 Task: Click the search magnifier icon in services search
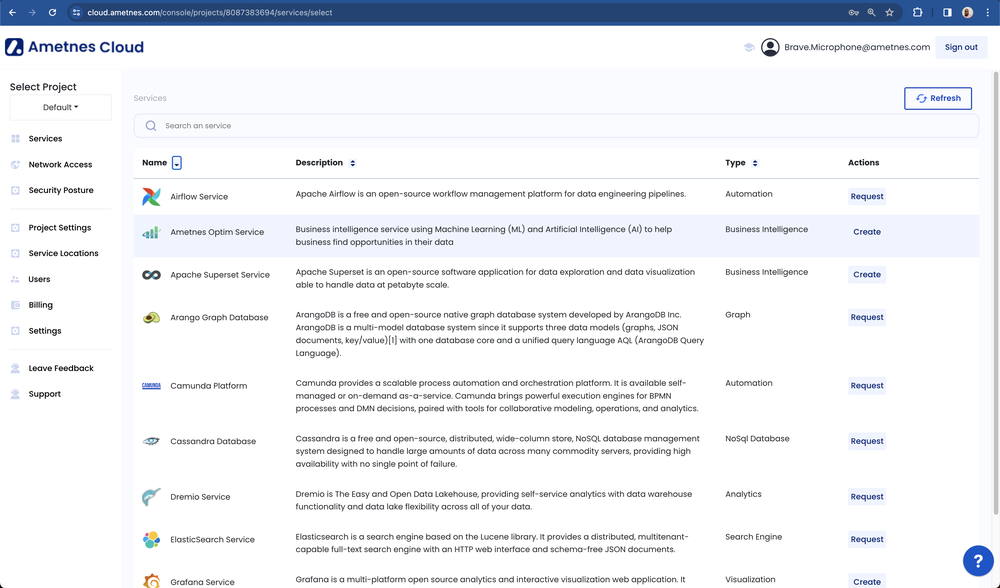coord(151,126)
